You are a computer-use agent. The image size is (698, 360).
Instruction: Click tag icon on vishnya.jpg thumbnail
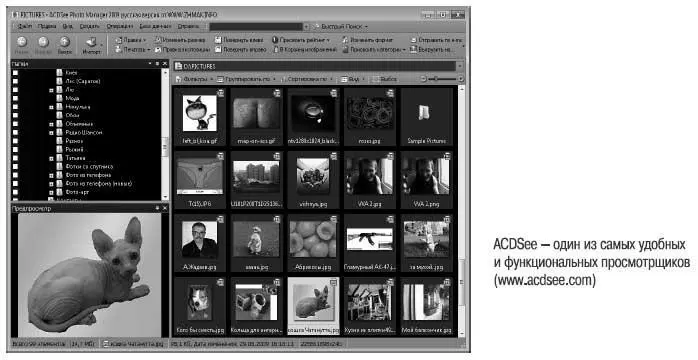tap(333, 156)
